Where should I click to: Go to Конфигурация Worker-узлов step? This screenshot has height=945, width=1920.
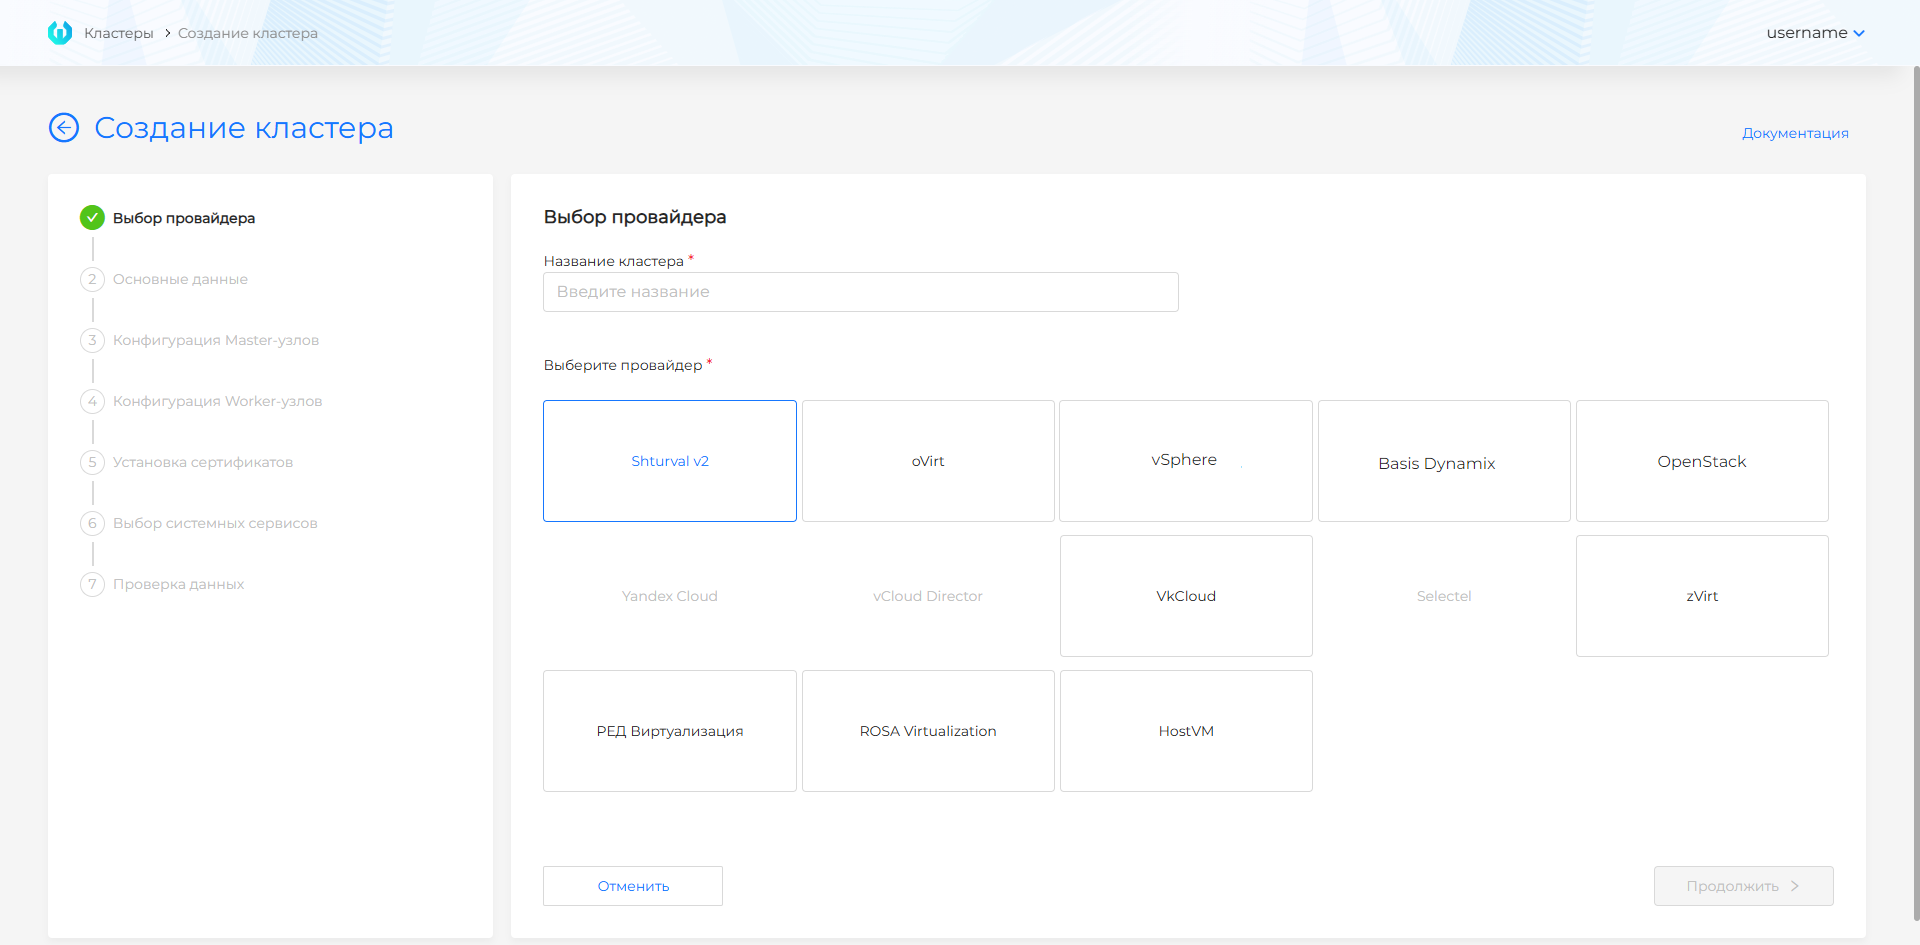coord(217,401)
